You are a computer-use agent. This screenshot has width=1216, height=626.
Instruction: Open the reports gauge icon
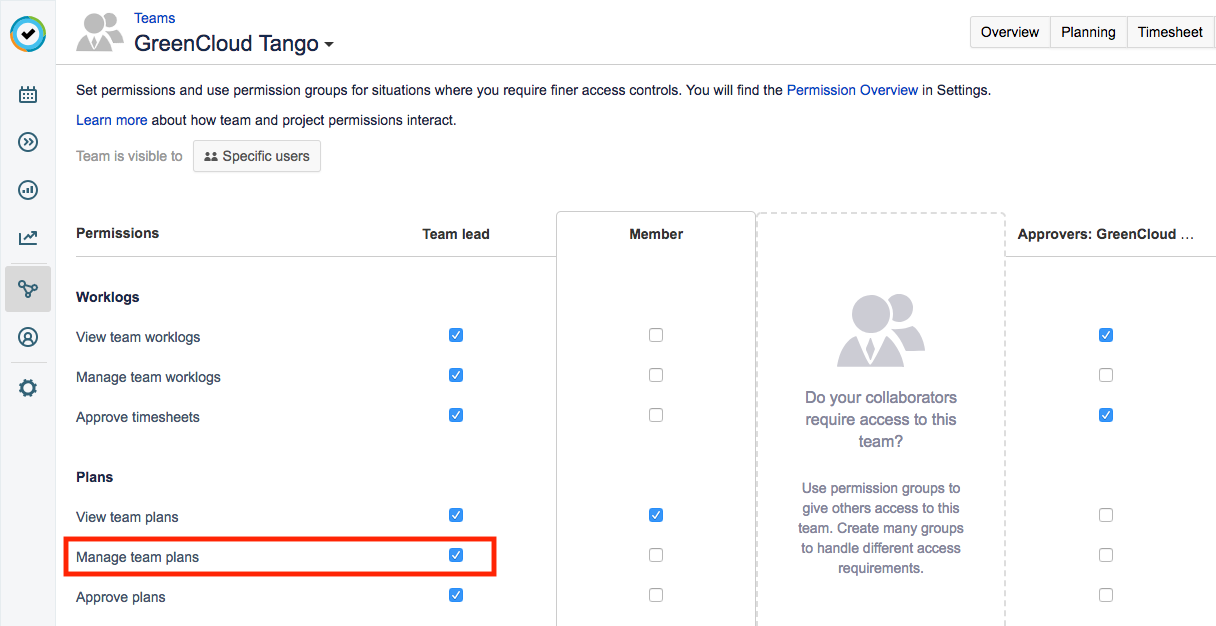click(27, 190)
